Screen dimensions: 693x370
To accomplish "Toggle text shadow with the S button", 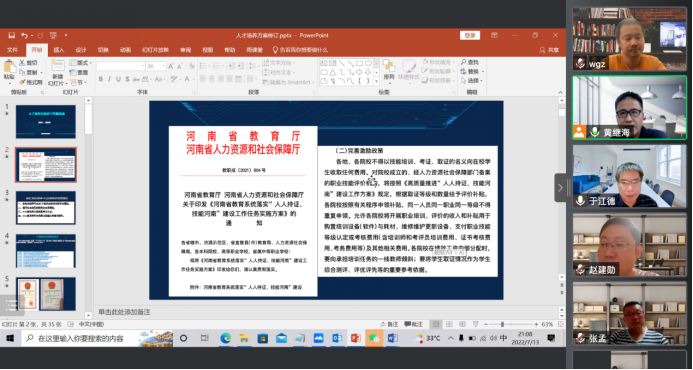I will (x=127, y=79).
